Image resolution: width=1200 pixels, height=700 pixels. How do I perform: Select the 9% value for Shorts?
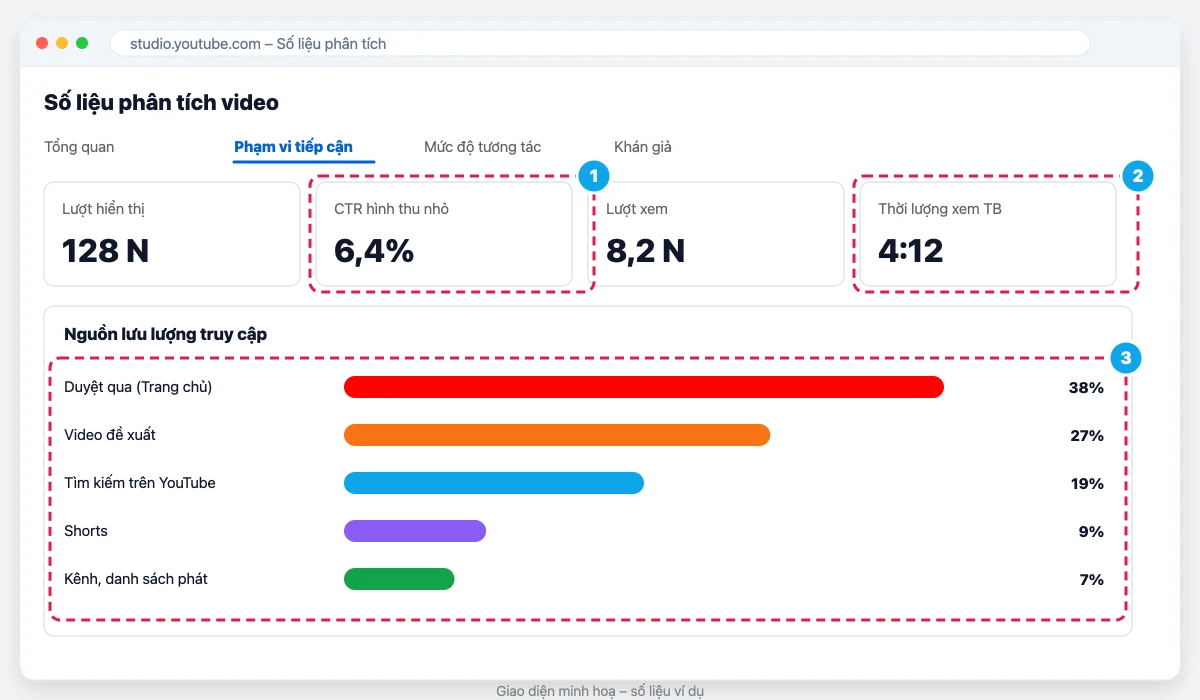pos(1091,532)
